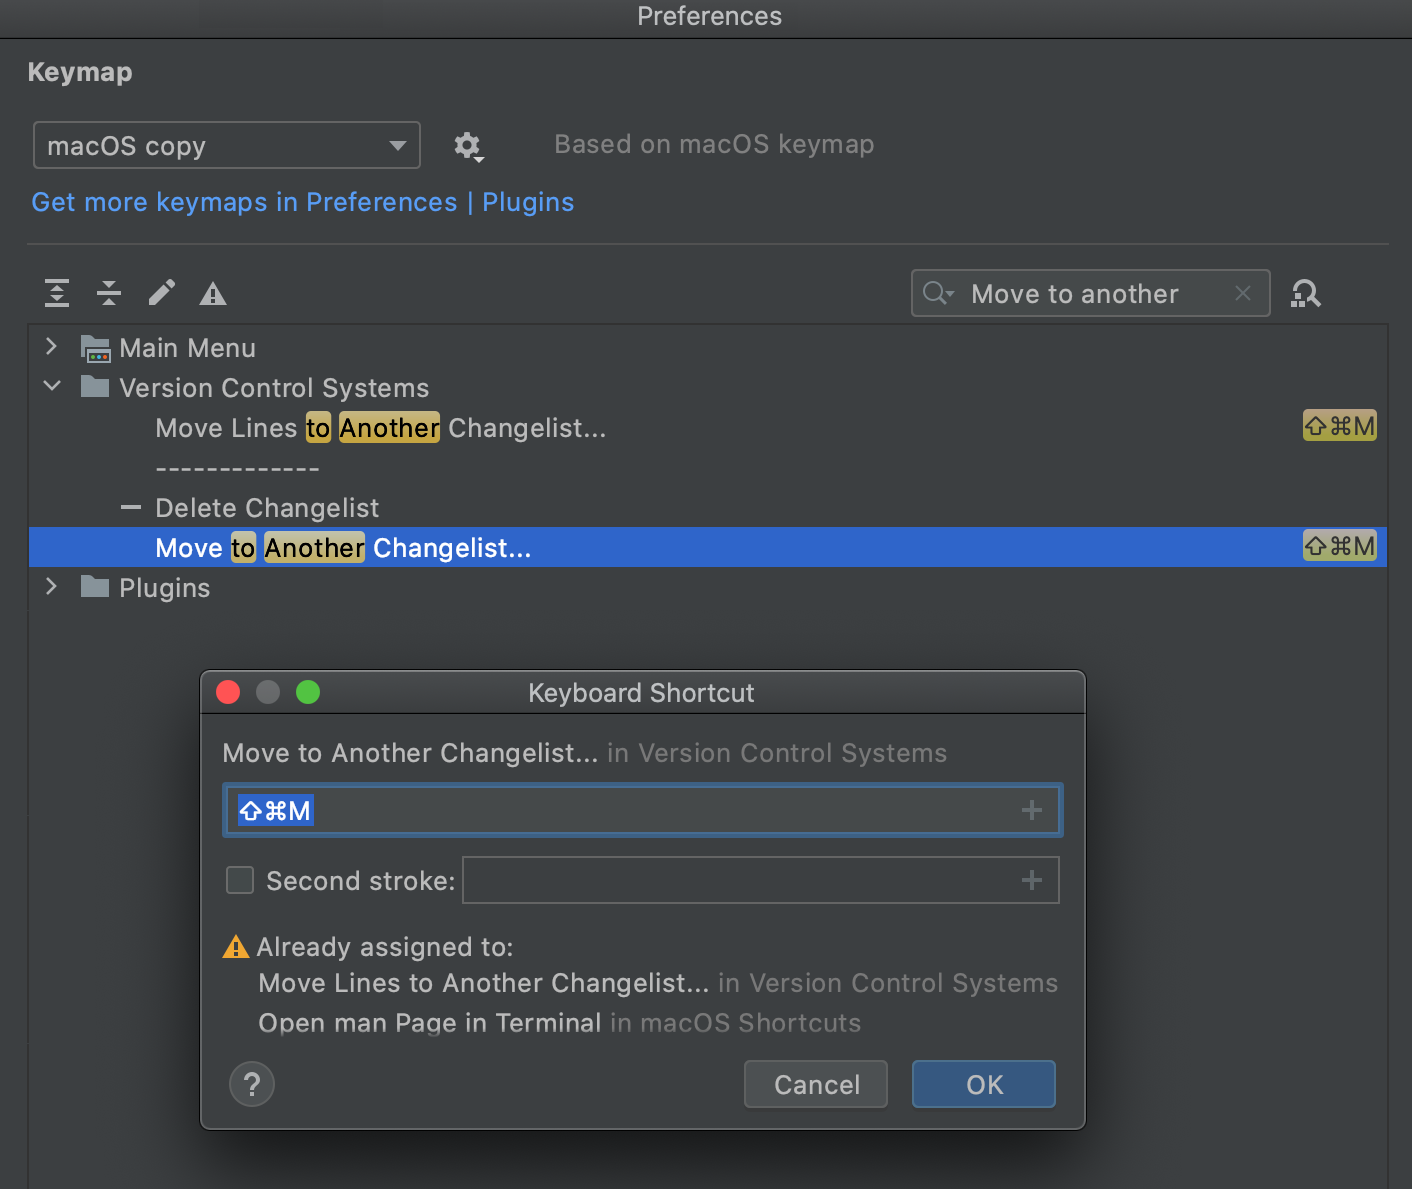Open Get more keymaps Plugins link
1412x1189 pixels.
tap(302, 202)
